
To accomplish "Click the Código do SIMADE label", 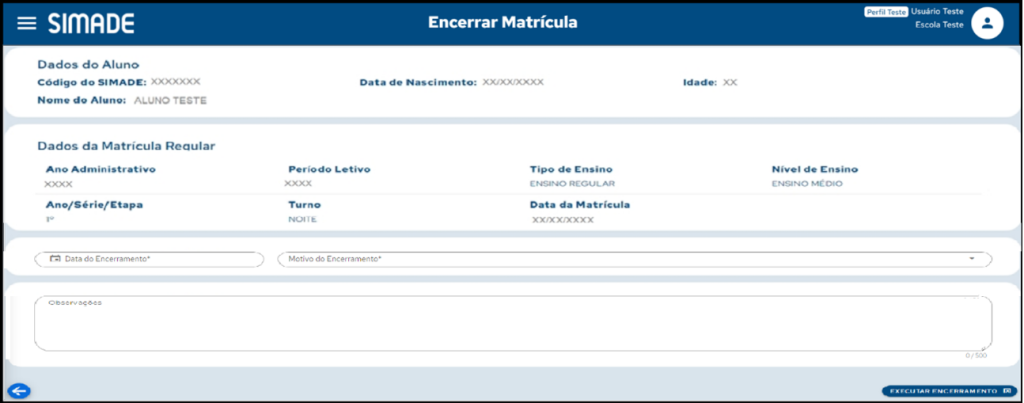I will (x=92, y=82).
